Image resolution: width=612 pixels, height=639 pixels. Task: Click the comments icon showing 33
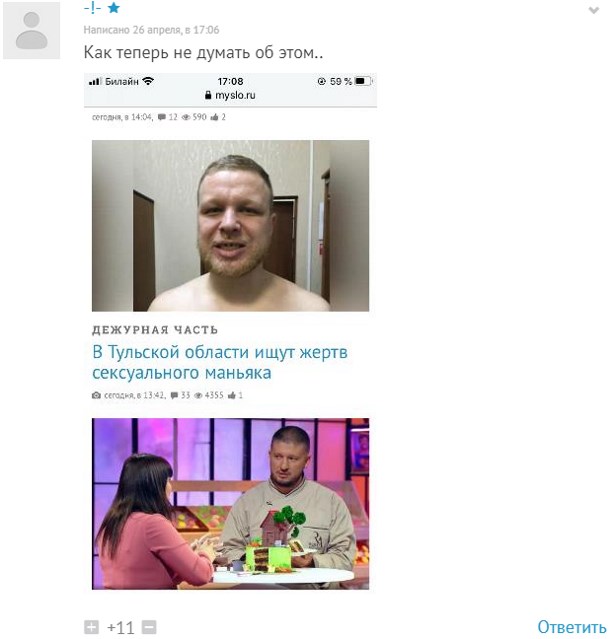(174, 395)
